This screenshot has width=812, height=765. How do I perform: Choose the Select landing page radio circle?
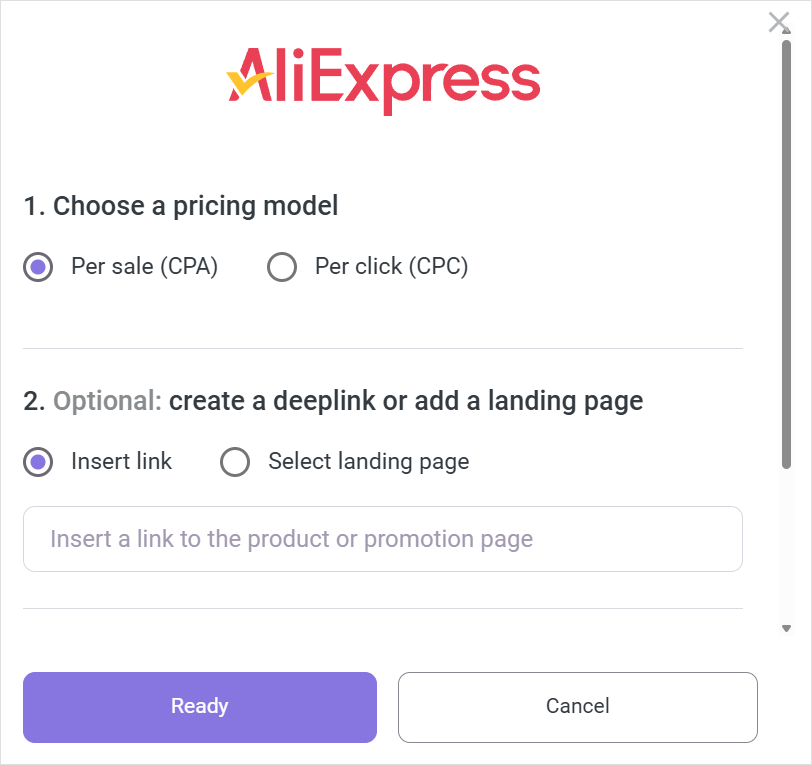[235, 462]
